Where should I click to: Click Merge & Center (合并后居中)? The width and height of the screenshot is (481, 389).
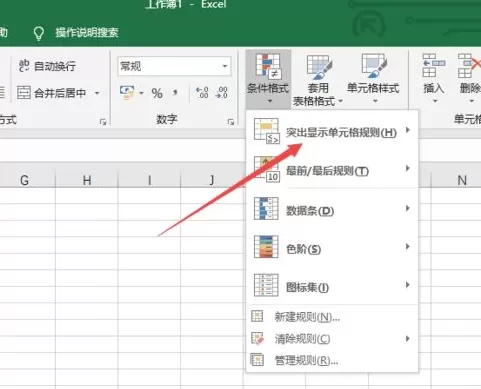click(52, 93)
